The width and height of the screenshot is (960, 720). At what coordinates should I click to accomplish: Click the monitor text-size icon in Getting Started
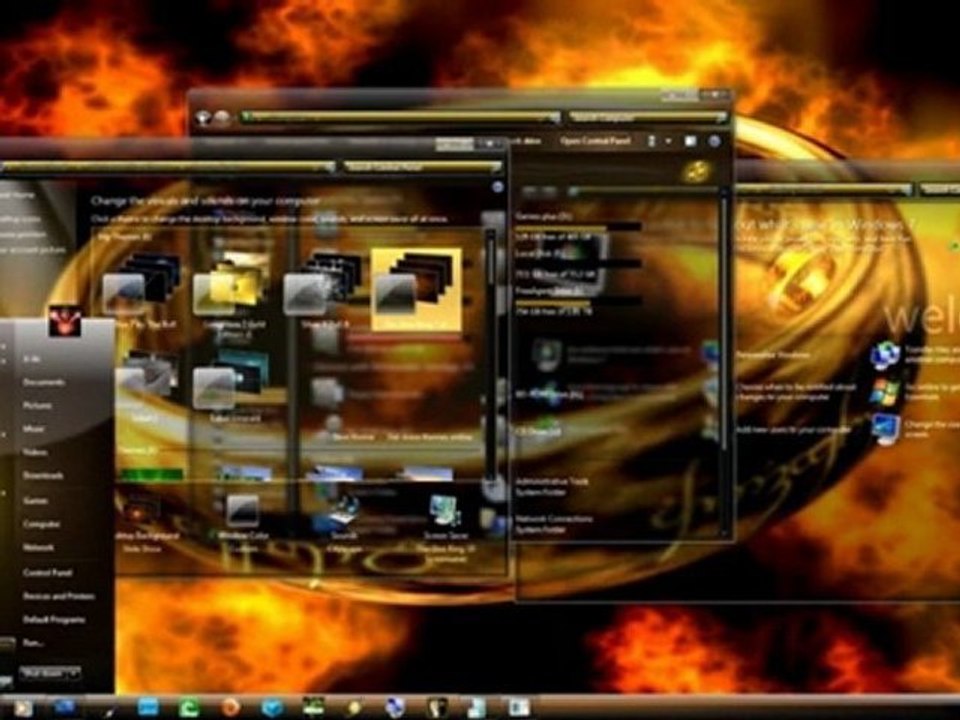[887, 429]
